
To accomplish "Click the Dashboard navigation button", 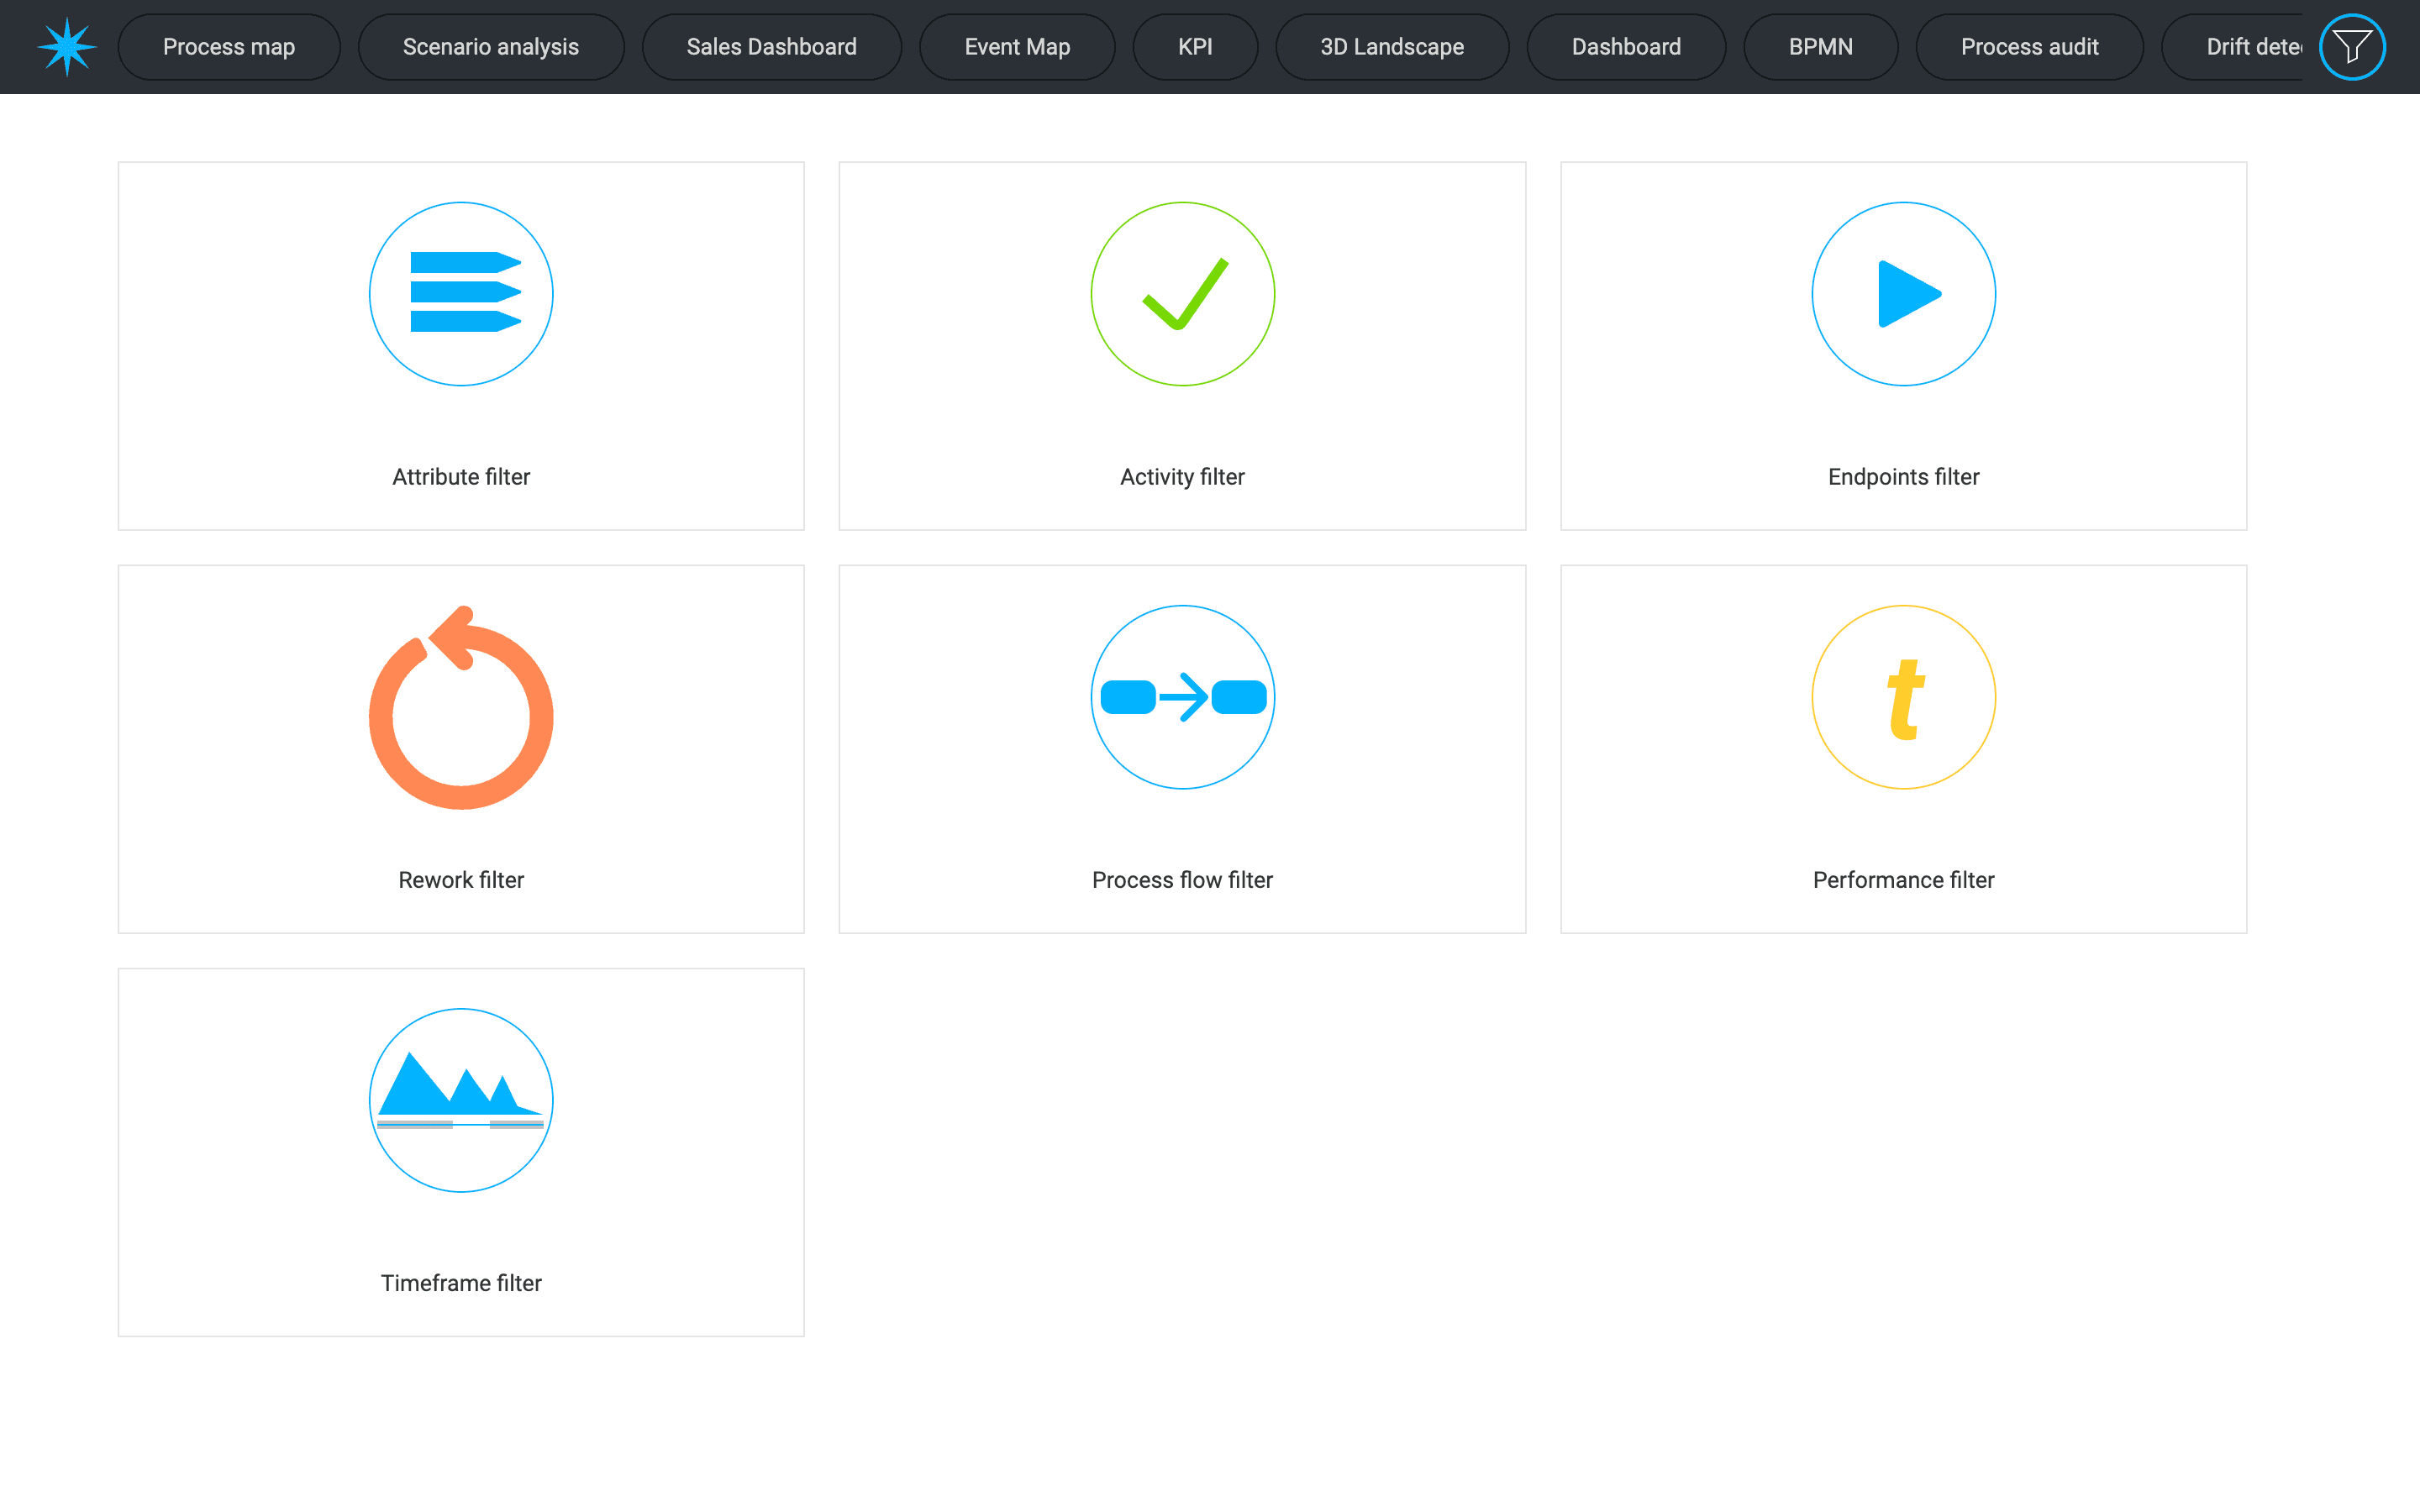I will pyautogui.click(x=1625, y=47).
